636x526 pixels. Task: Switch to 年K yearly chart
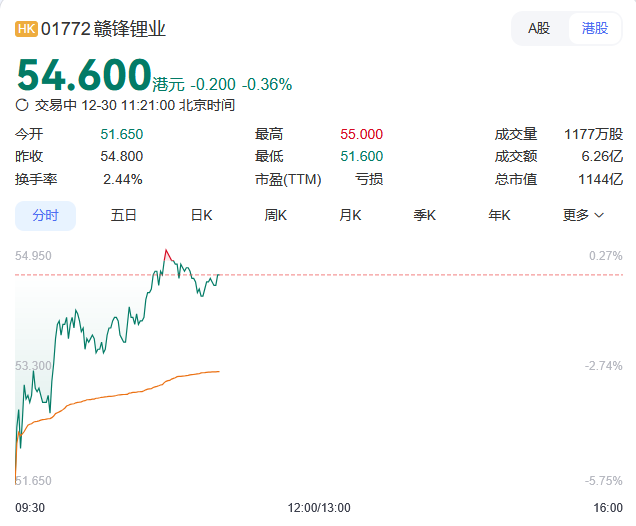point(499,215)
